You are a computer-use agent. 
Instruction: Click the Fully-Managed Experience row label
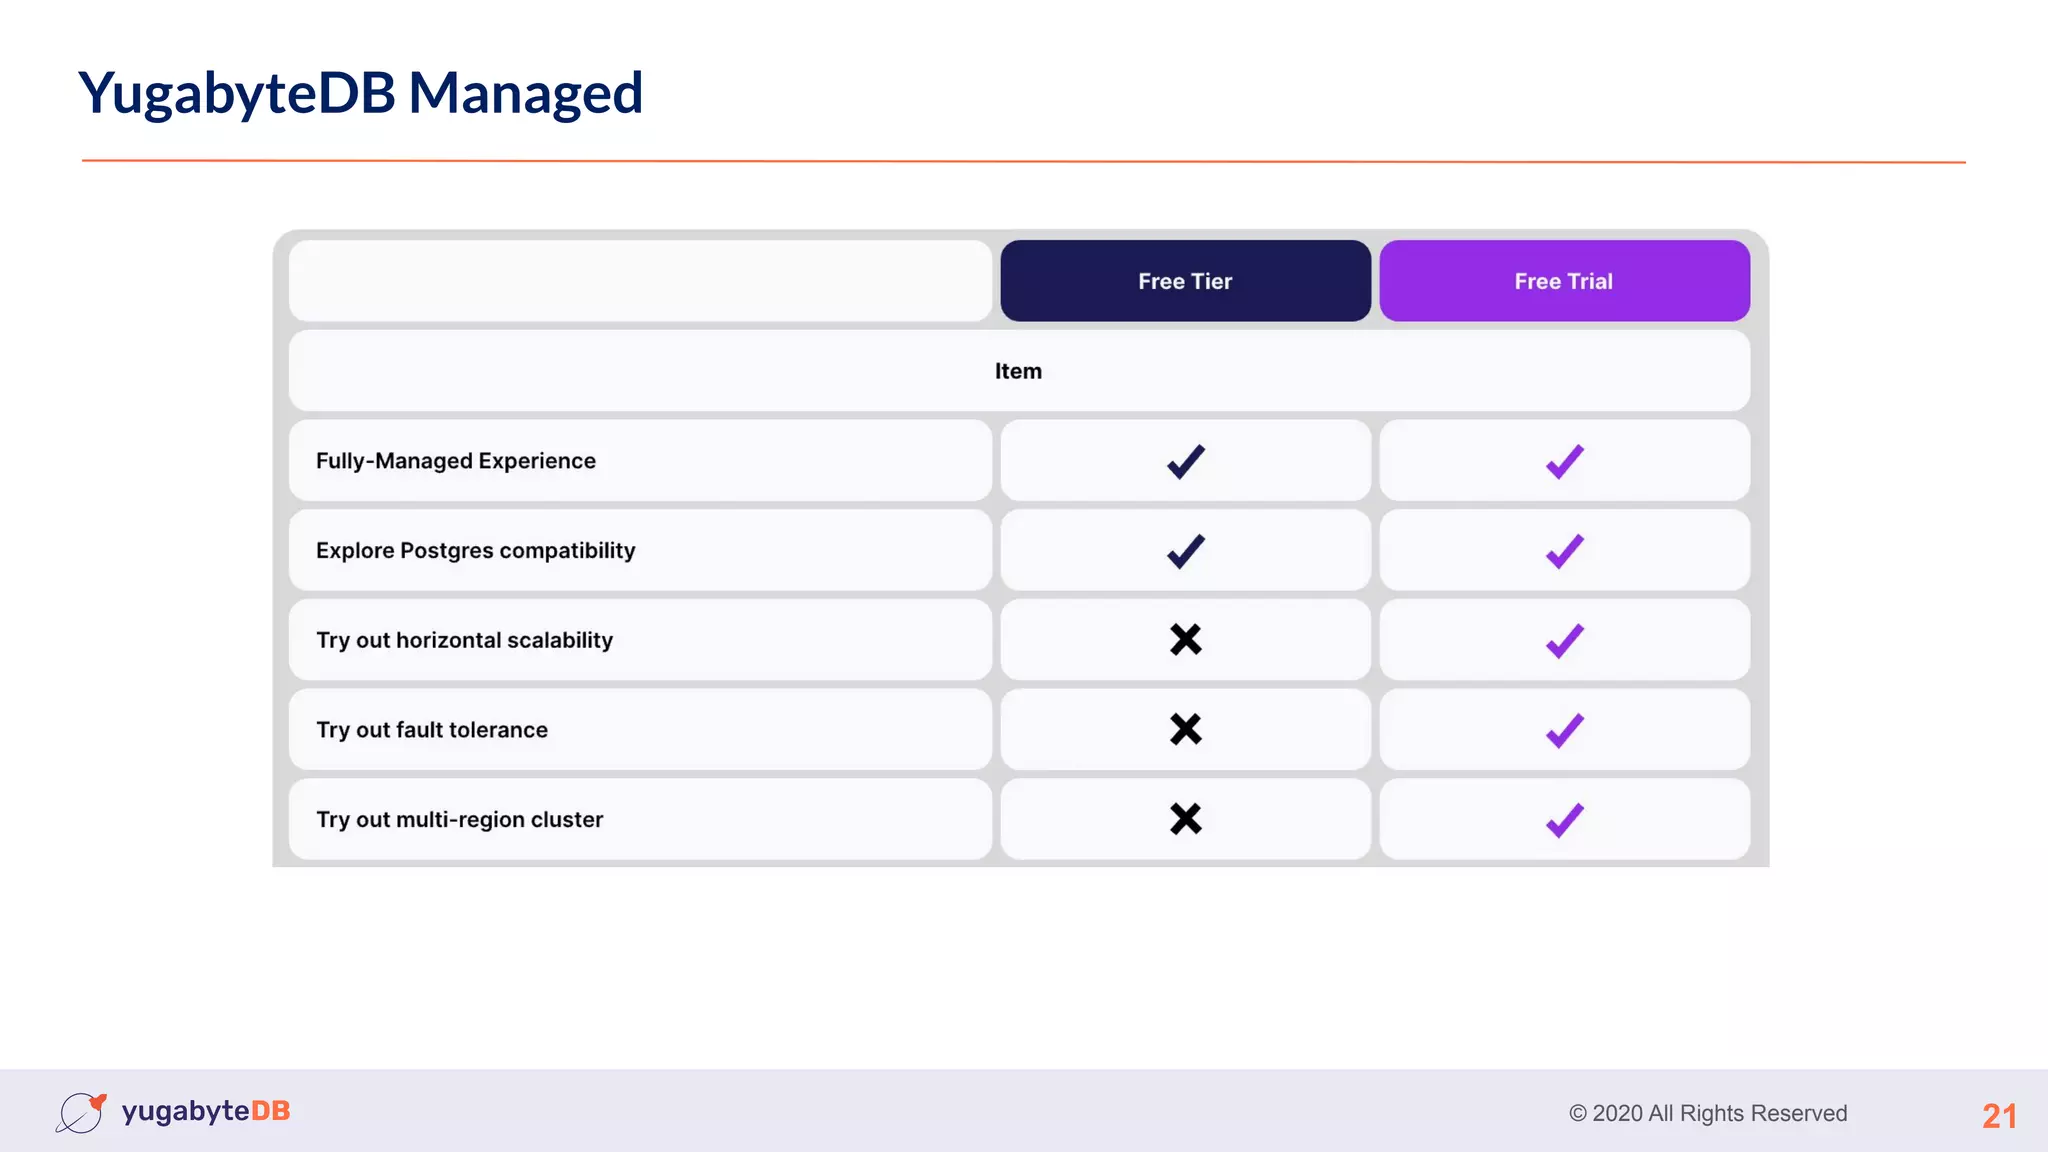coord(456,461)
